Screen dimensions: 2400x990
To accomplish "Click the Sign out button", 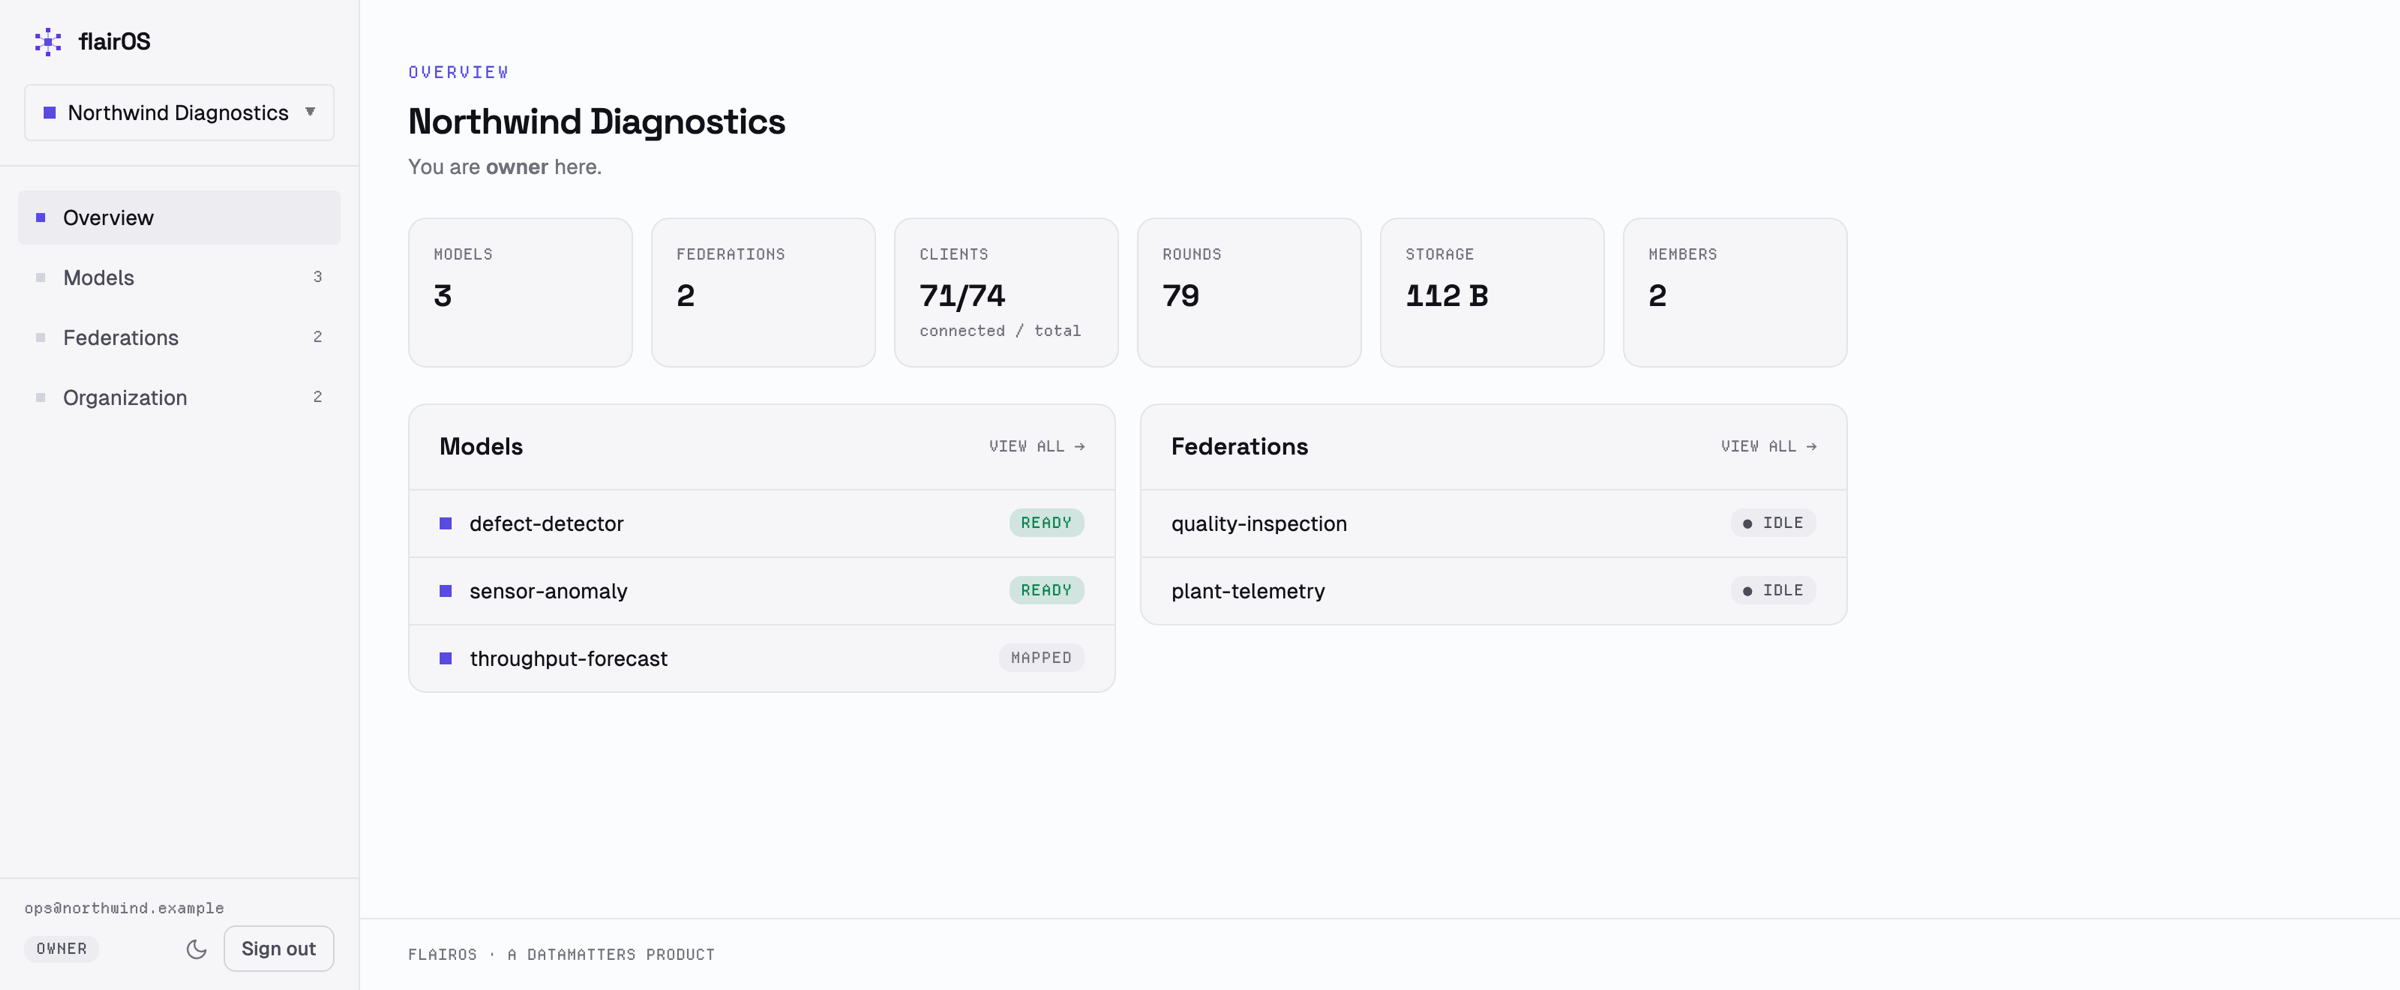I will click(x=279, y=949).
